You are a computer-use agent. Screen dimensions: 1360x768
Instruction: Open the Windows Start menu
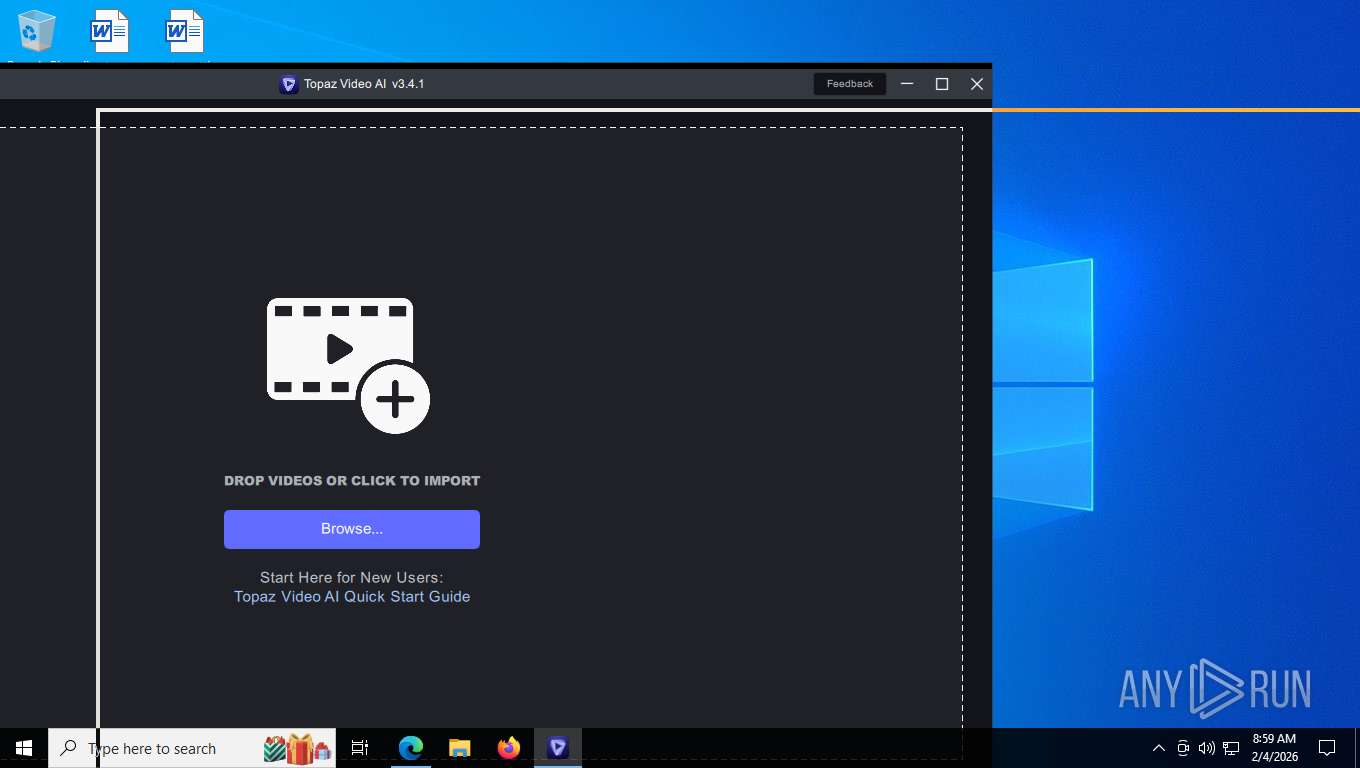24,748
